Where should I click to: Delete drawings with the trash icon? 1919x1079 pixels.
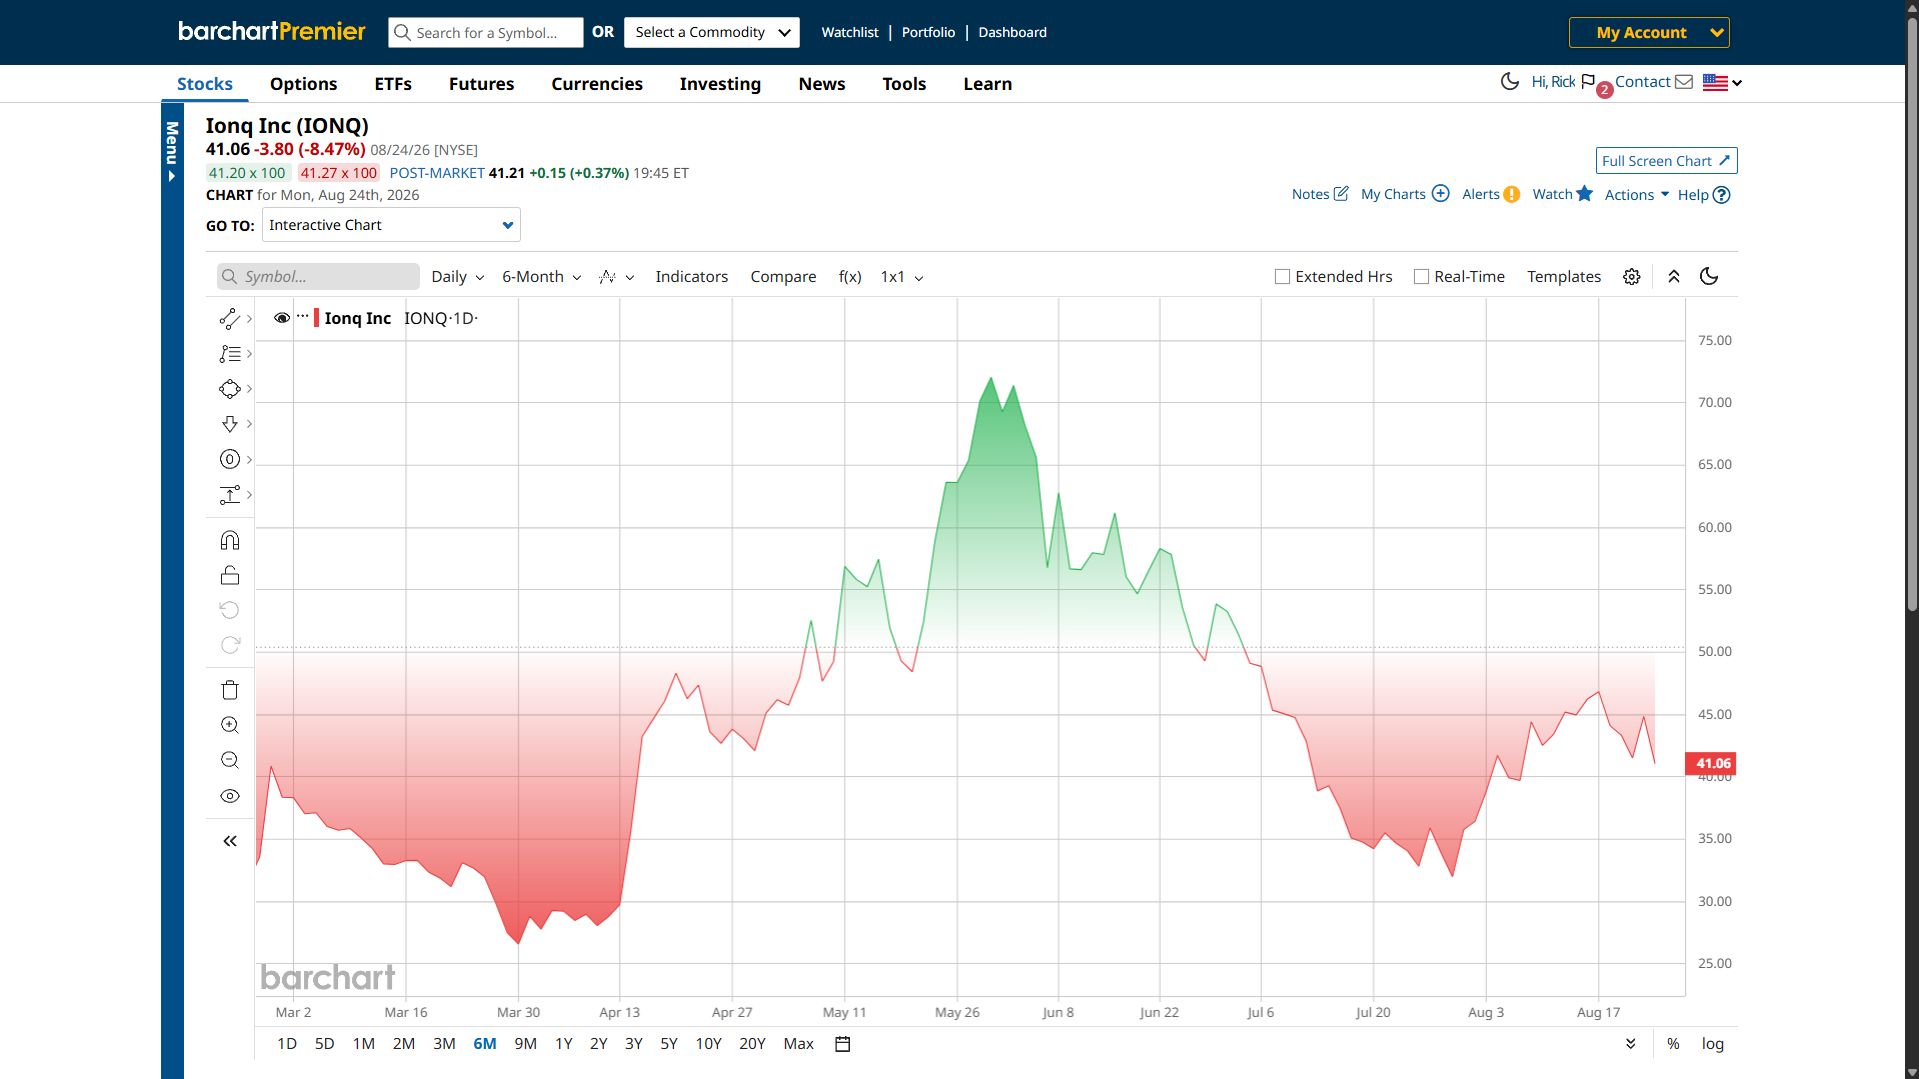click(x=229, y=690)
